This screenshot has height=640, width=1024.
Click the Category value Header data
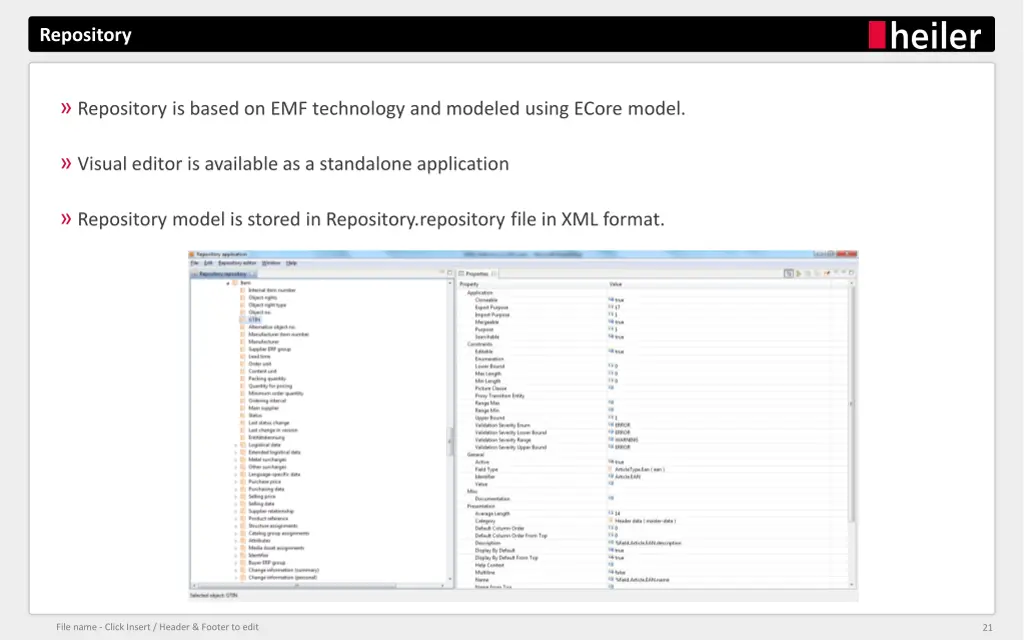645,521
